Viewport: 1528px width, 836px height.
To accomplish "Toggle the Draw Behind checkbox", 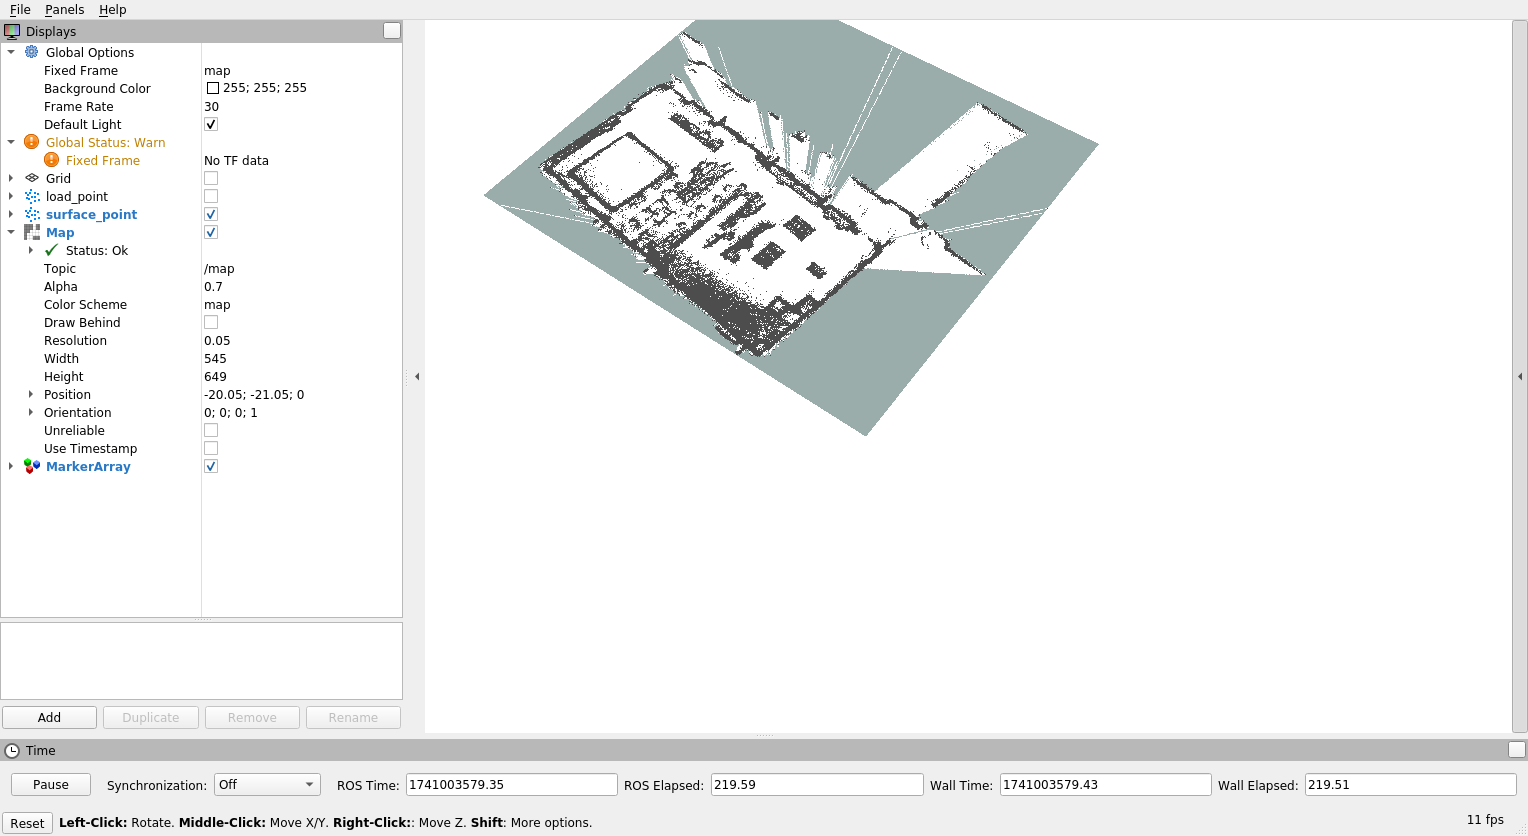I will [211, 322].
